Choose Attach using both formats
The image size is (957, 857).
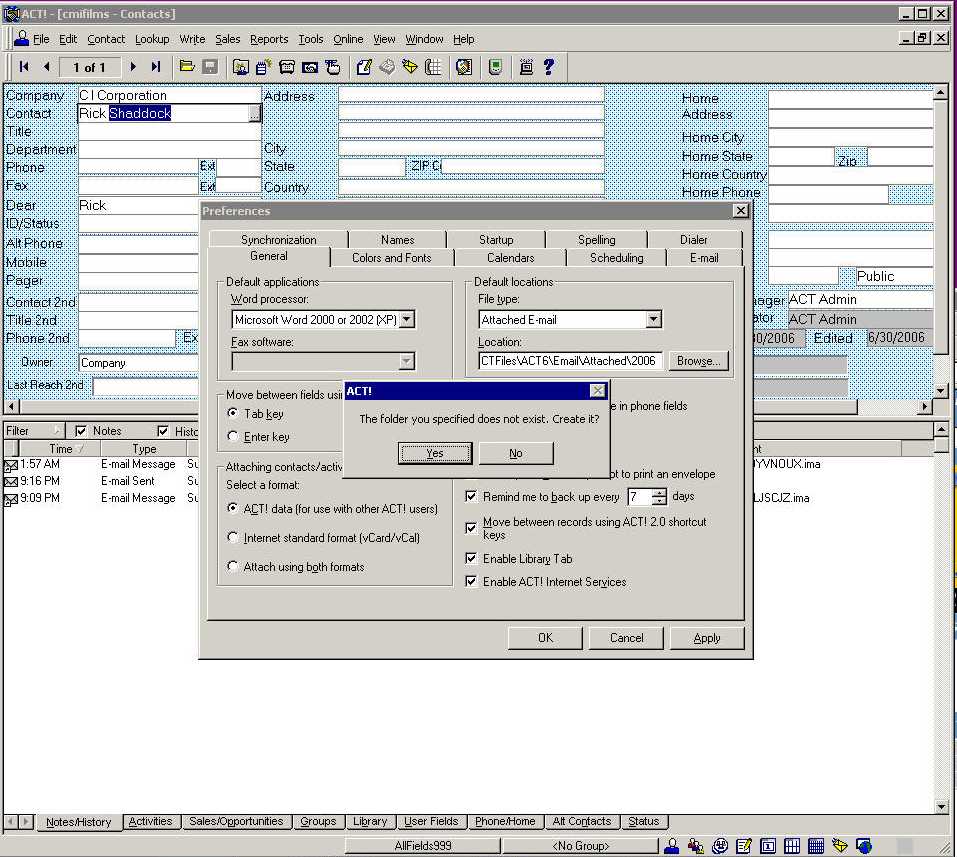(x=233, y=566)
